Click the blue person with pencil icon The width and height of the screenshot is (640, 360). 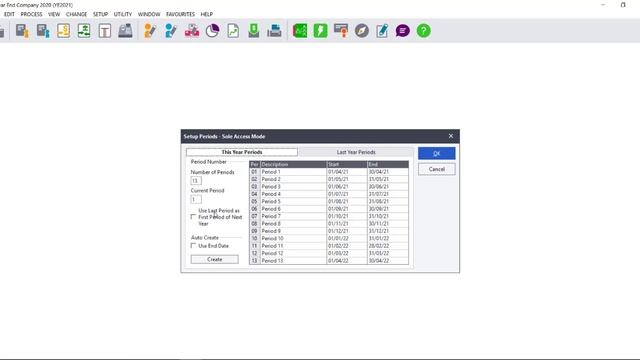[x=171, y=31]
